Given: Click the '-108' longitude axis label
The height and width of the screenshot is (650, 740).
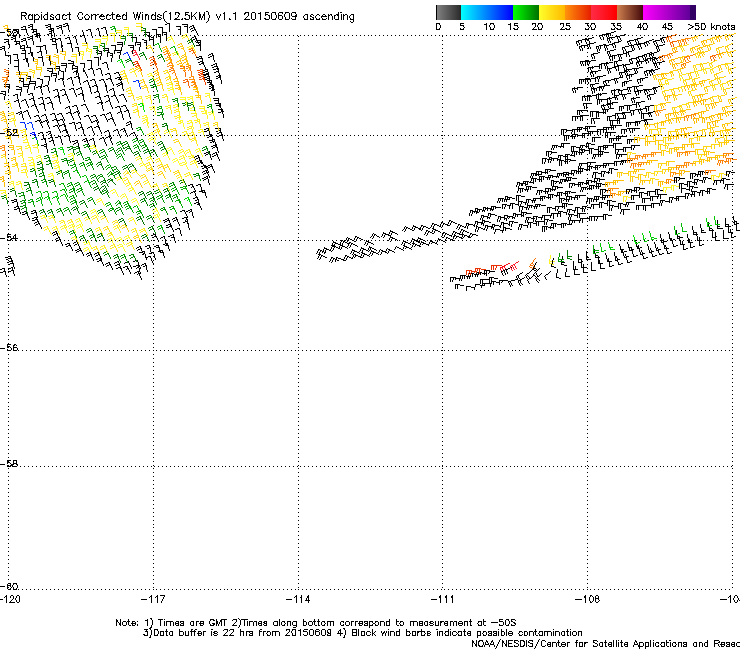Looking at the screenshot, I should [x=588, y=599].
